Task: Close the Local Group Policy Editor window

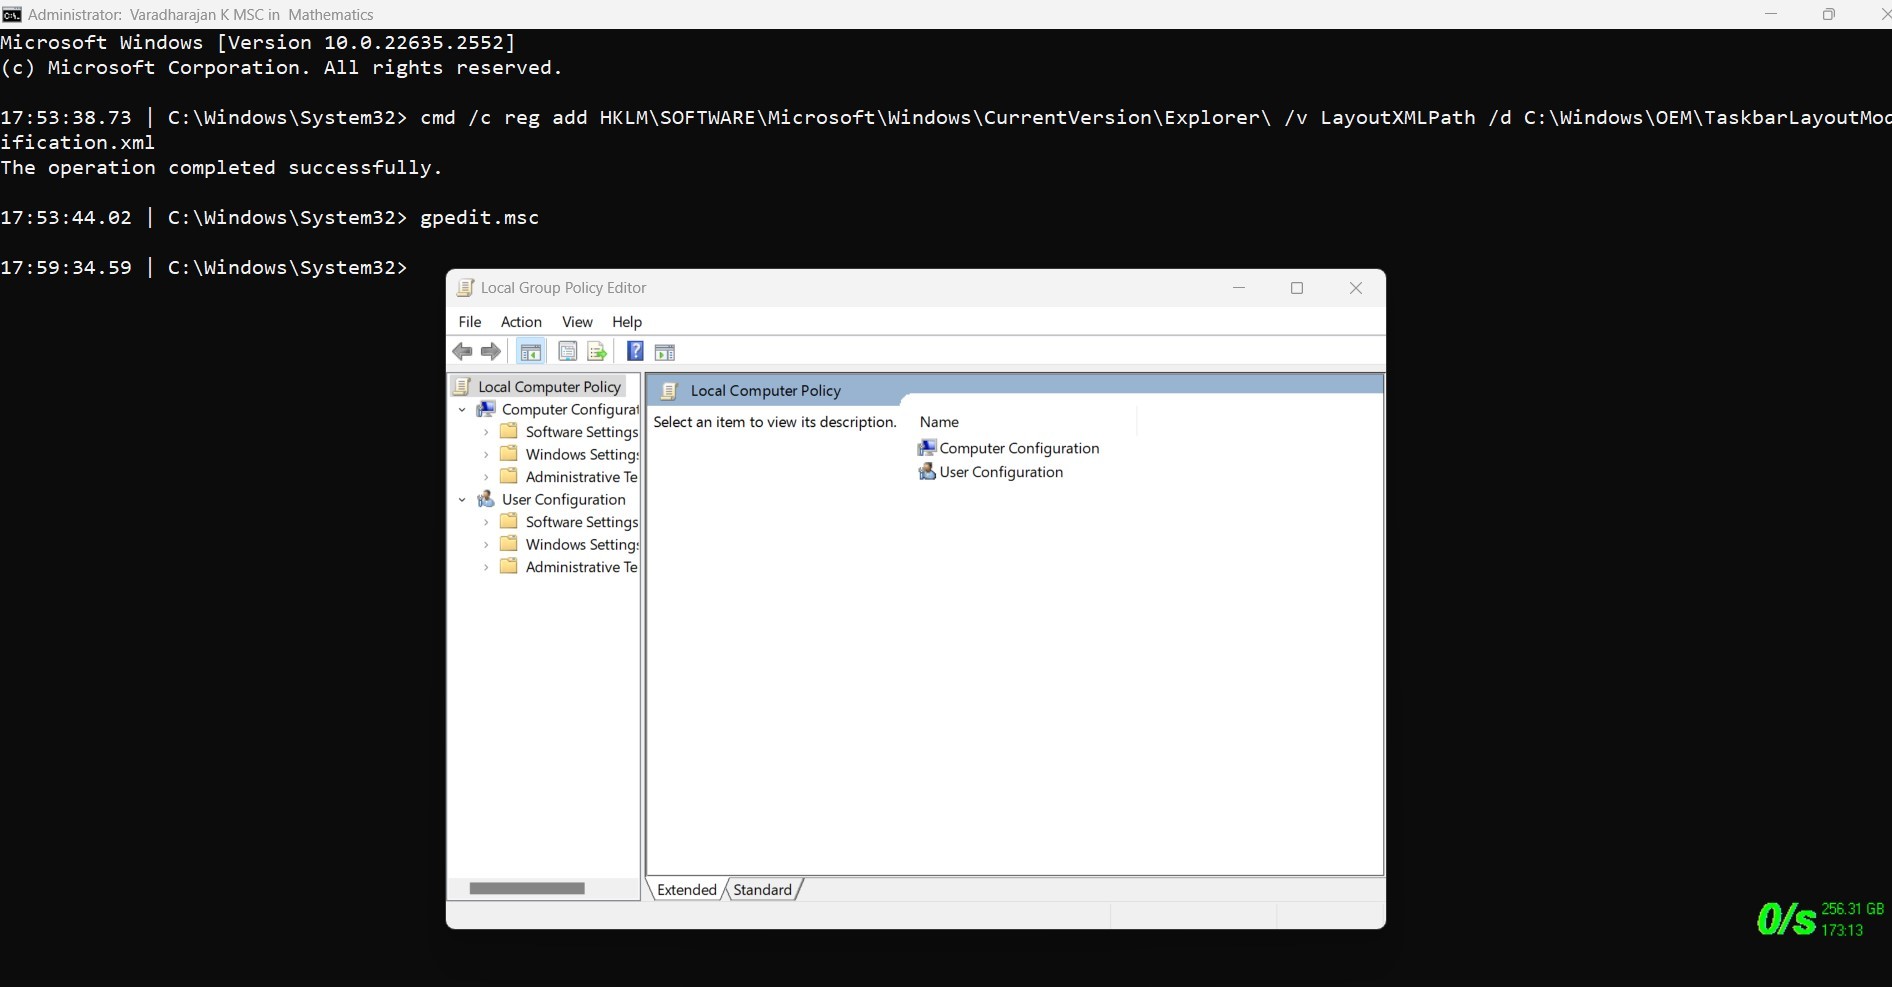Action: (x=1356, y=288)
